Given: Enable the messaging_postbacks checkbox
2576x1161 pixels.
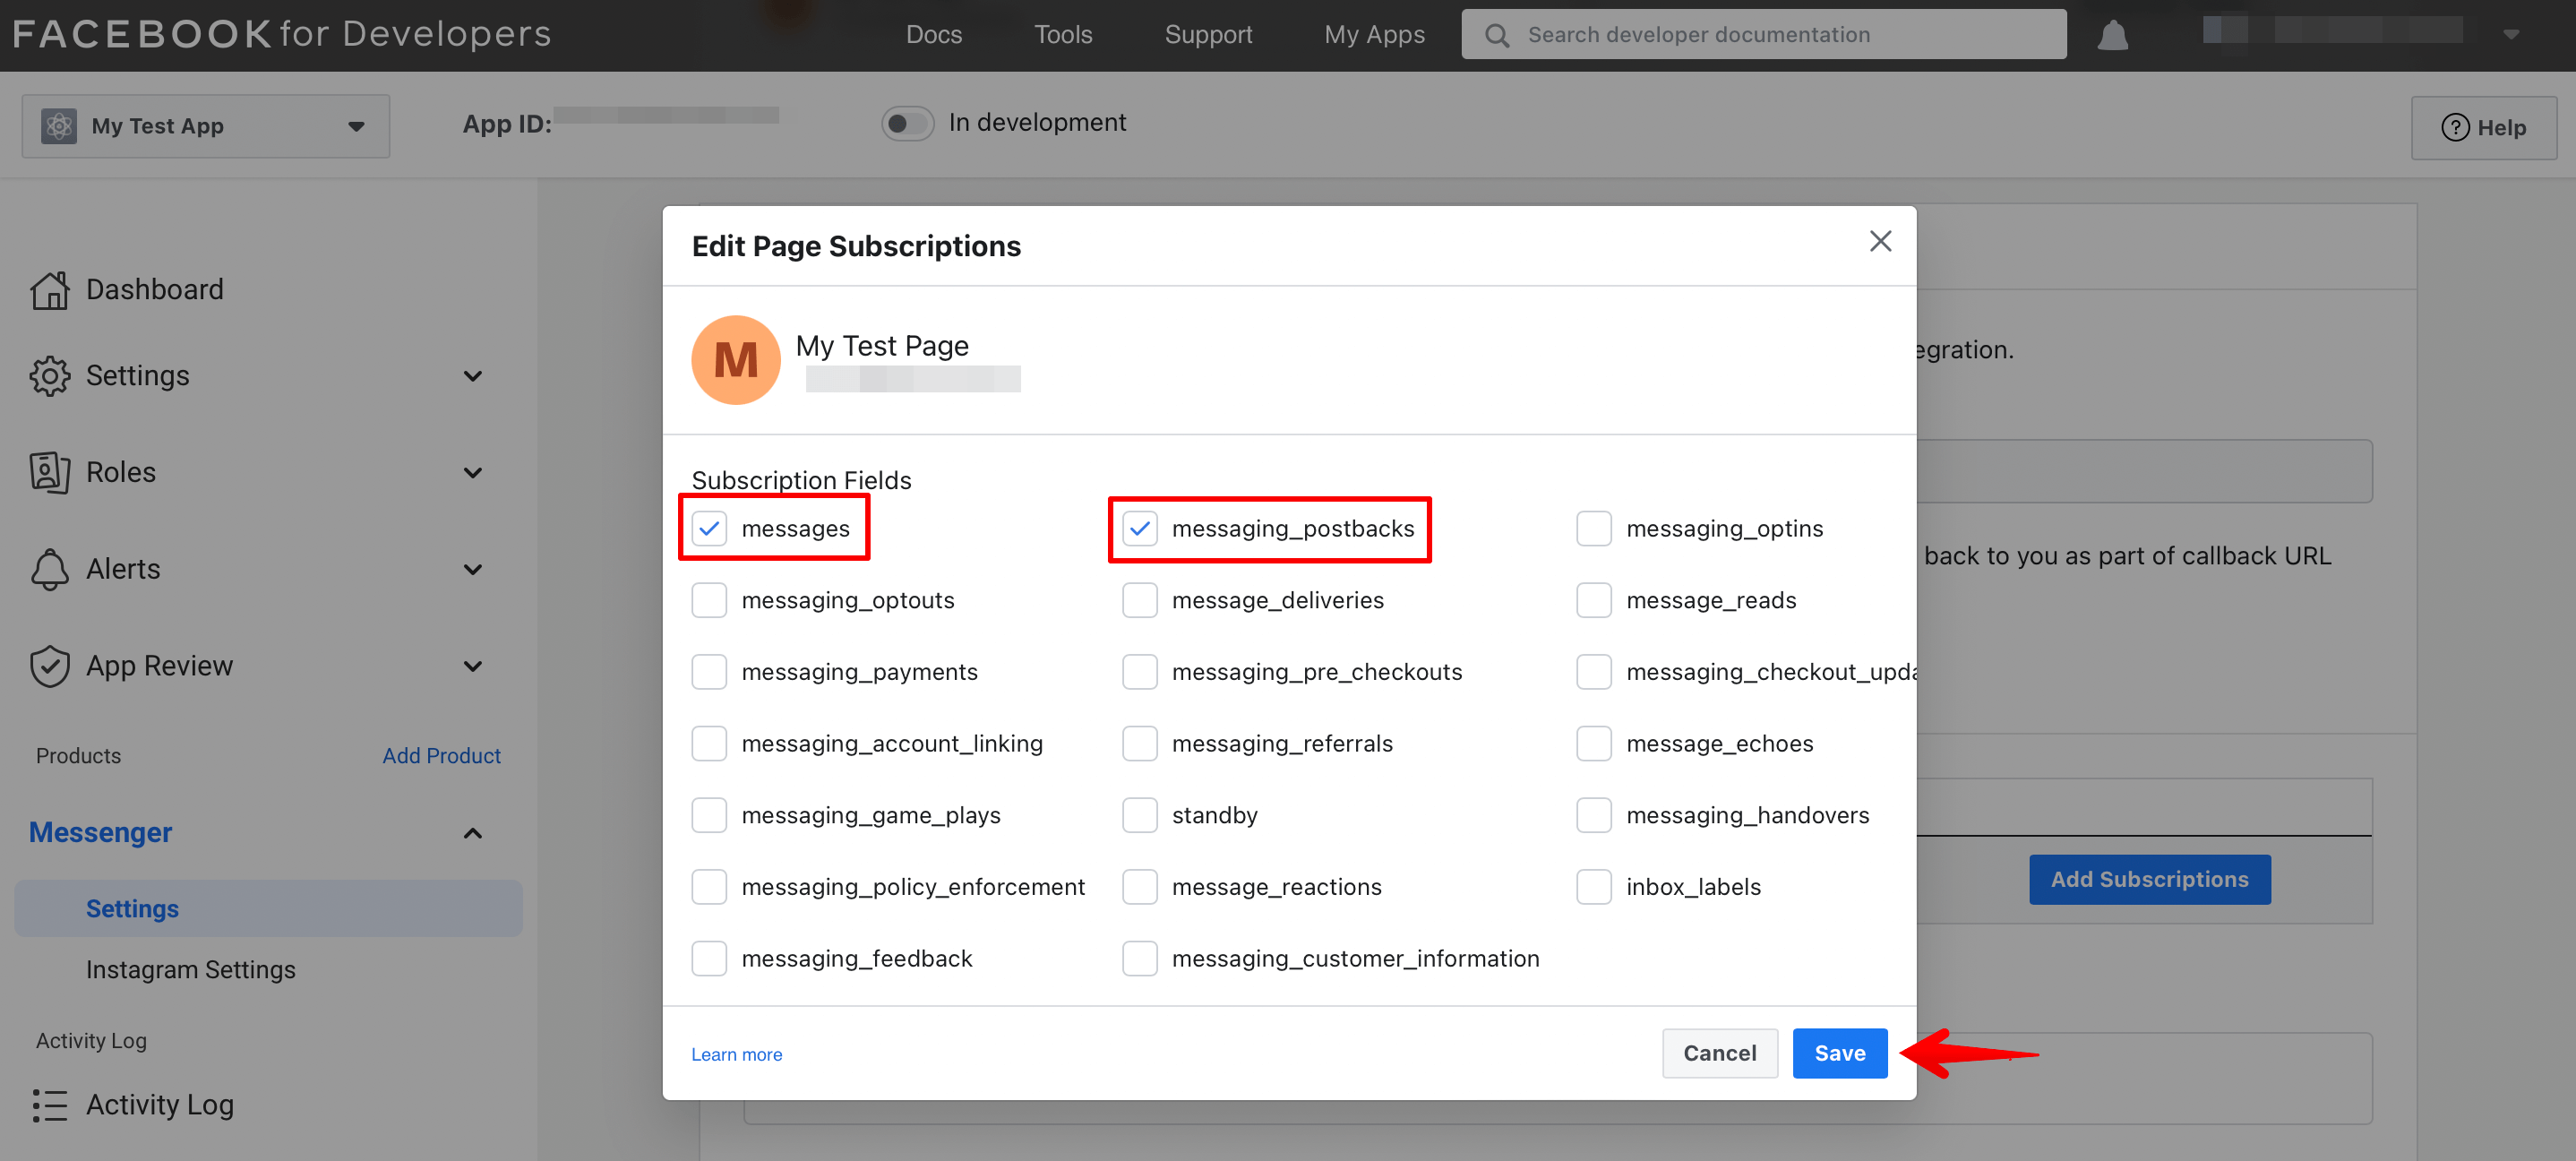Looking at the screenshot, I should coord(1140,527).
